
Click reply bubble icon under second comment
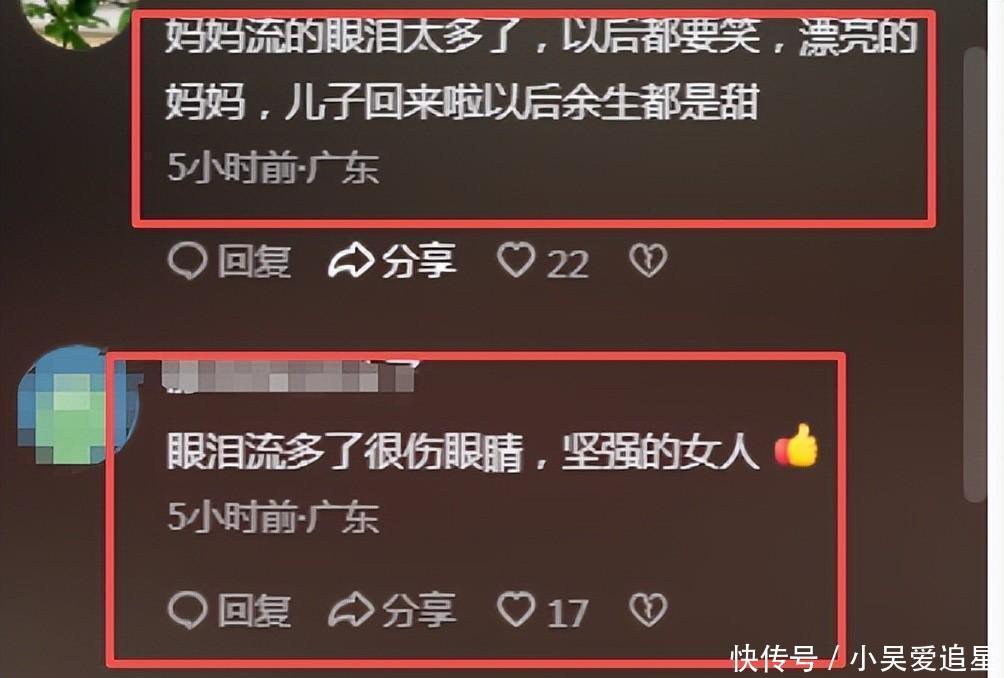tap(188, 610)
